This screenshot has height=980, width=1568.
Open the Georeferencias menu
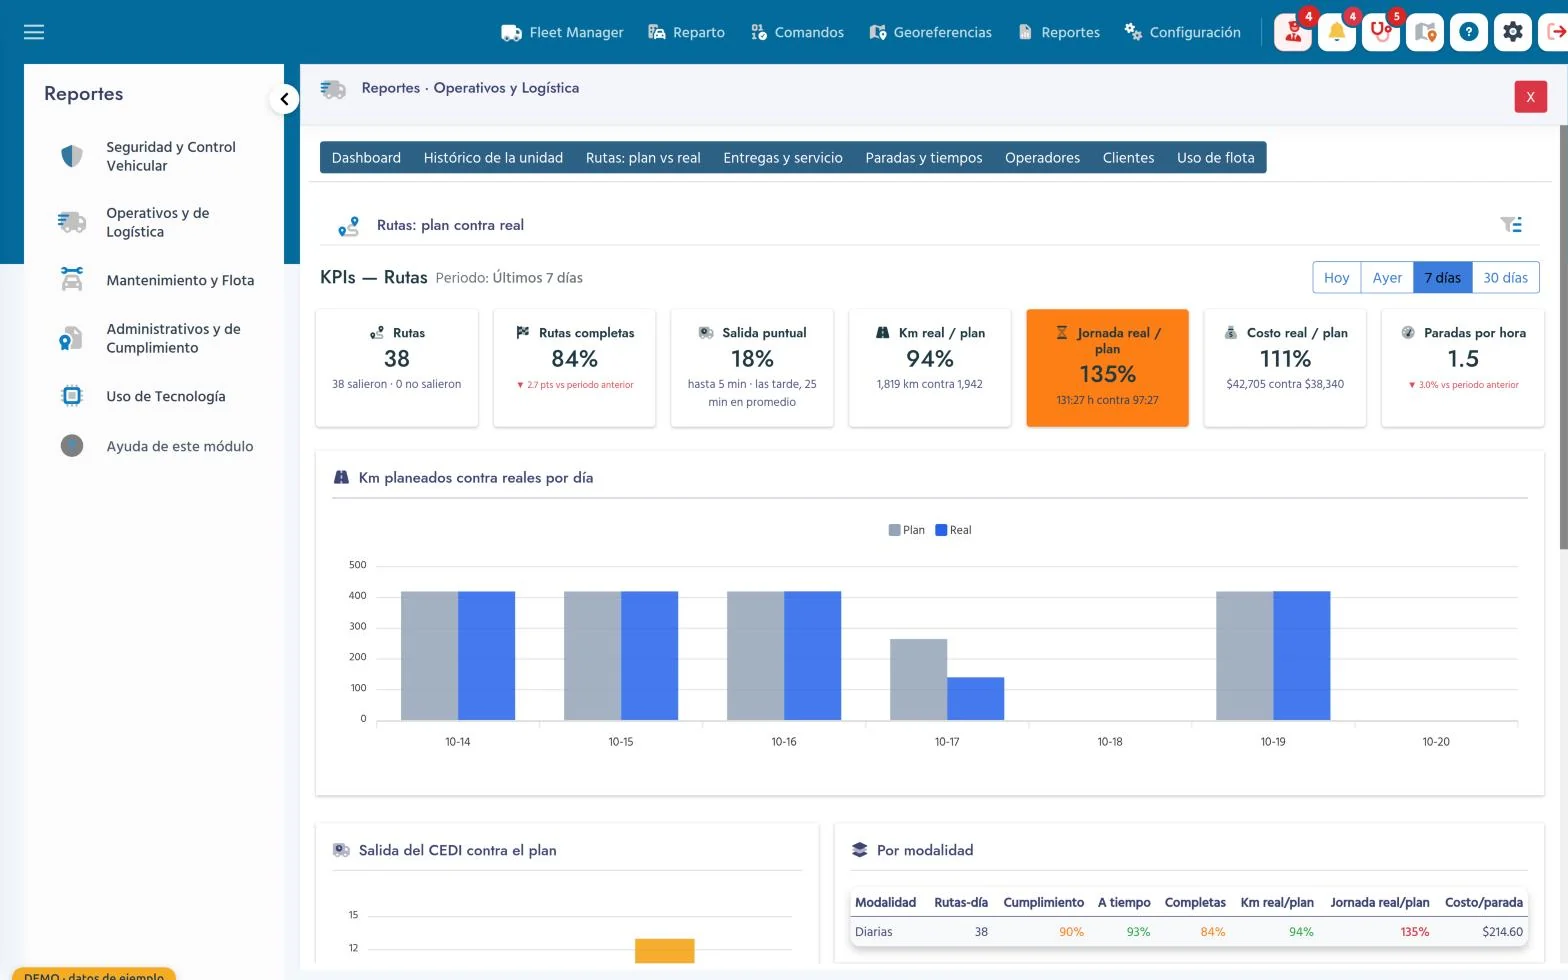click(930, 32)
